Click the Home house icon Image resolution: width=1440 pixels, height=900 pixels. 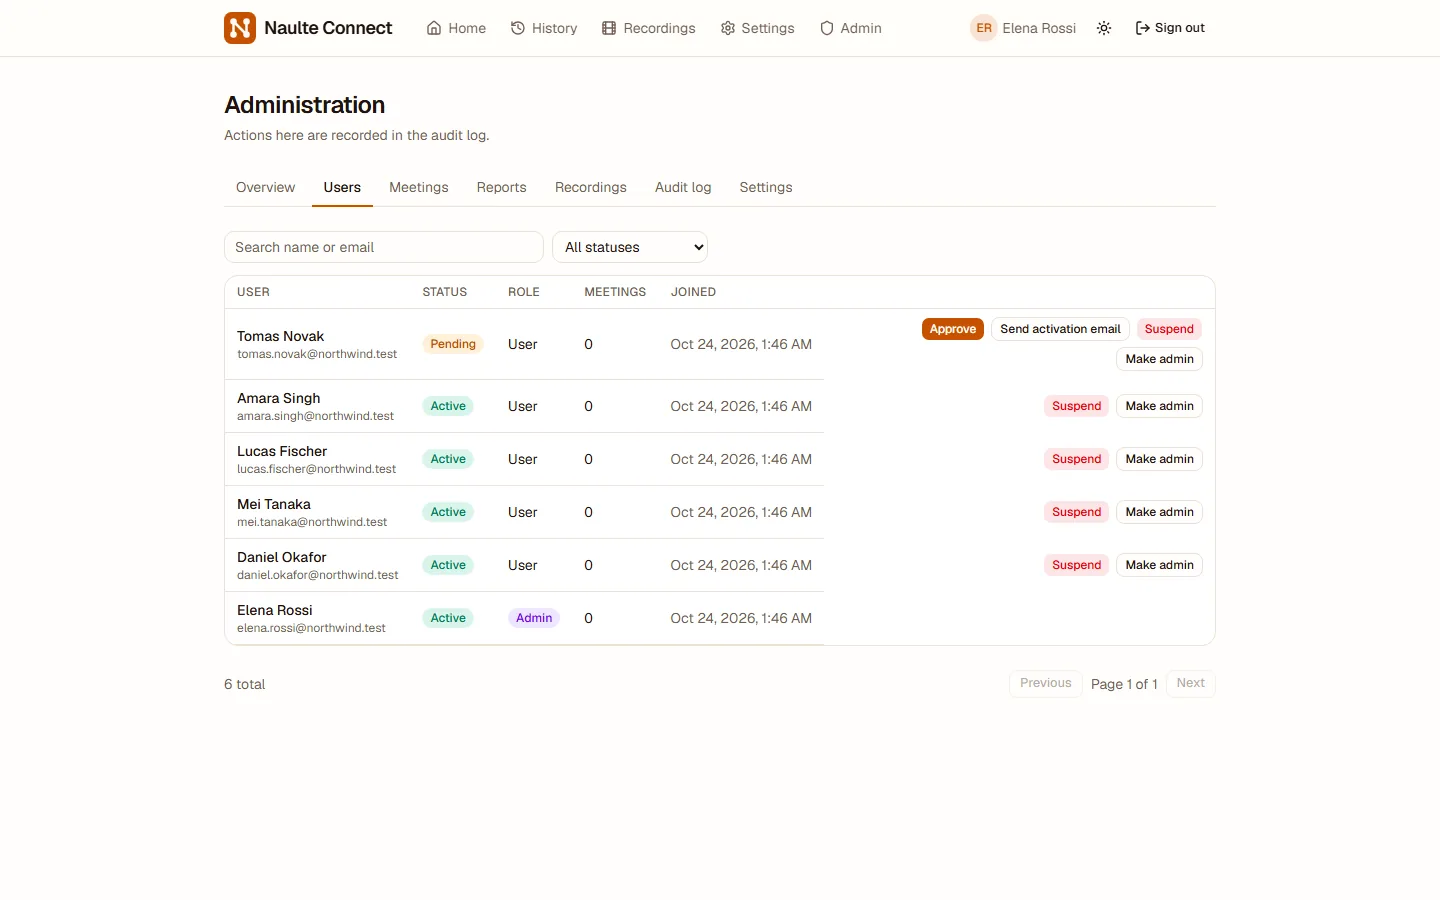point(434,28)
